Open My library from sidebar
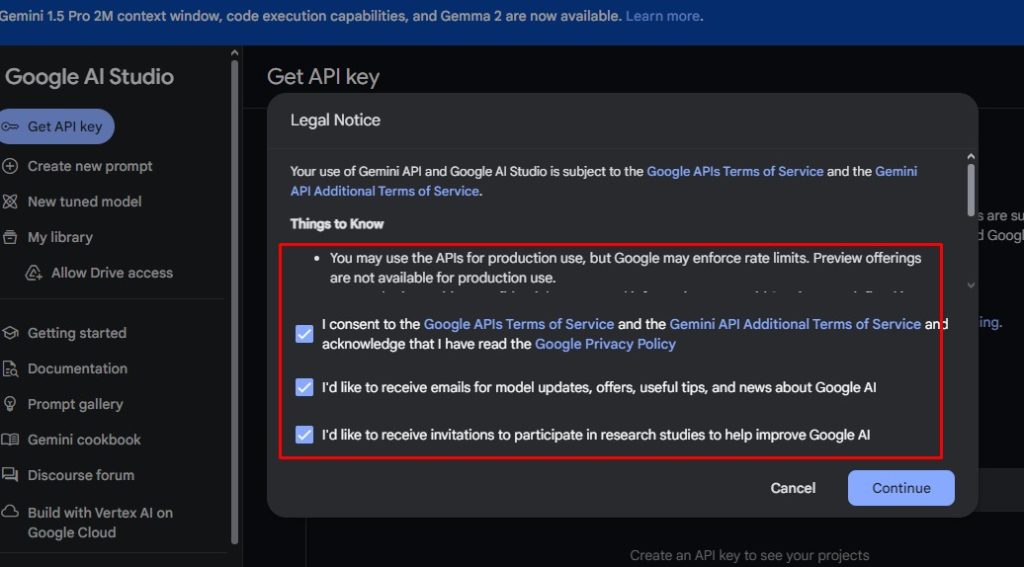This screenshot has height=567, width=1024. pos(60,237)
